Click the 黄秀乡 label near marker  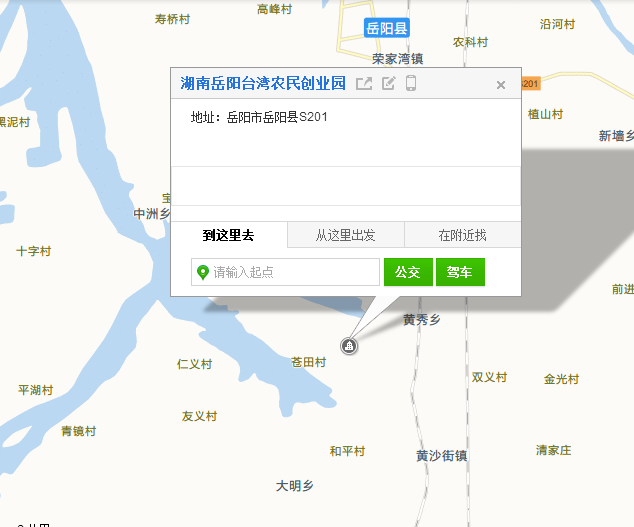[422, 321]
